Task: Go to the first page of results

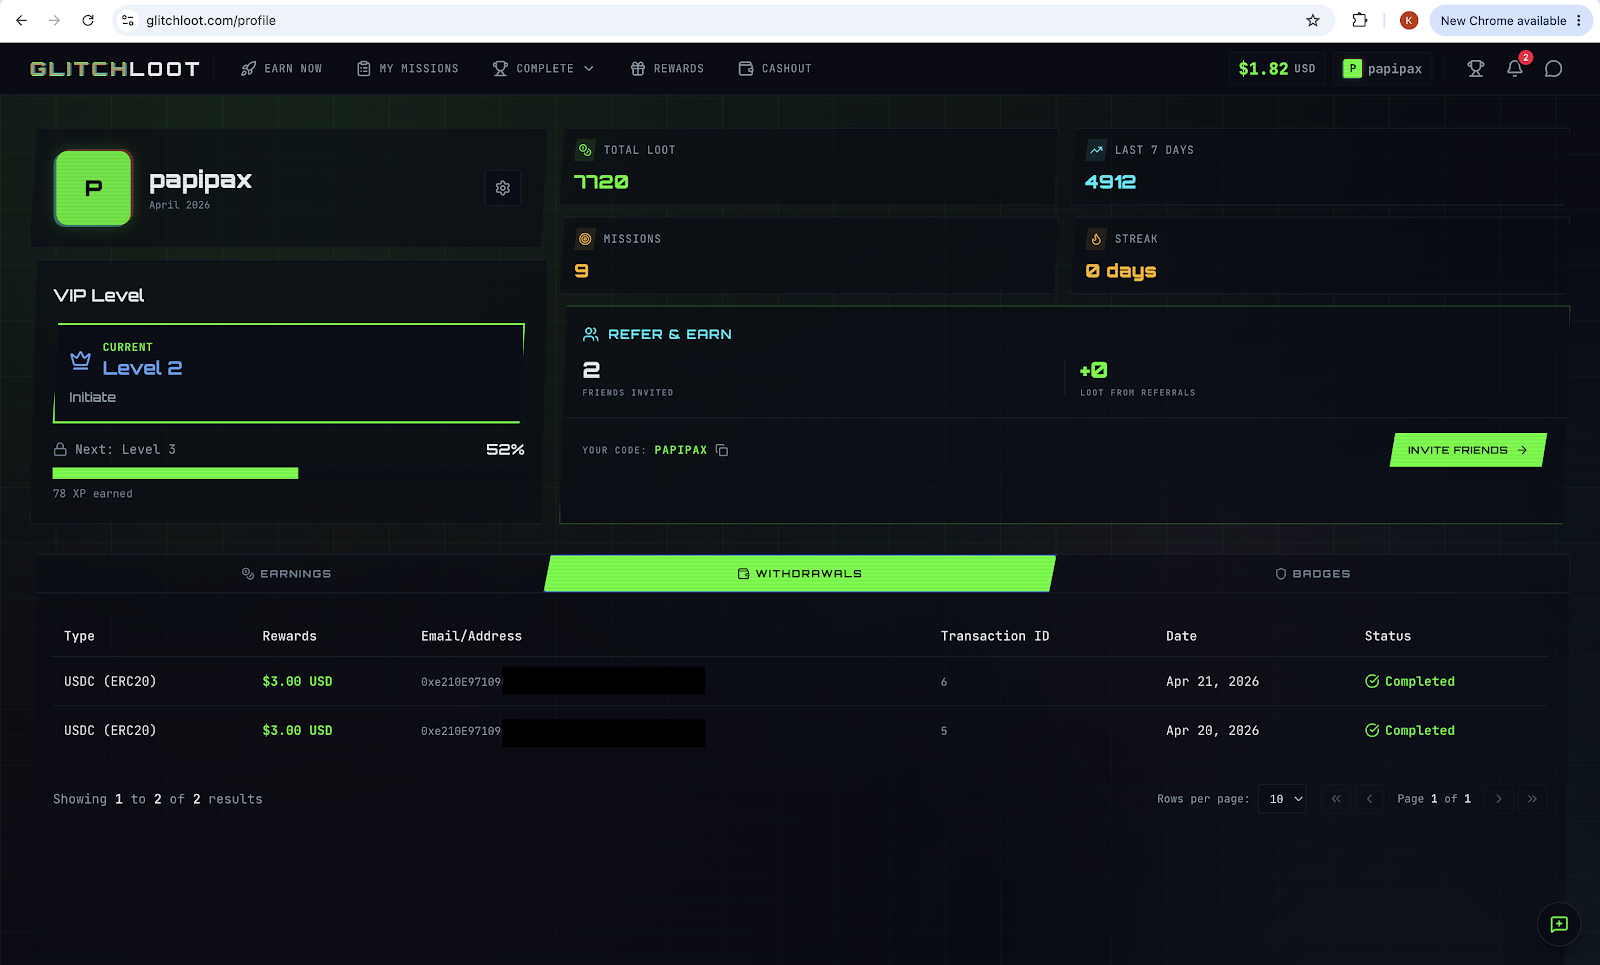Action: (1336, 799)
